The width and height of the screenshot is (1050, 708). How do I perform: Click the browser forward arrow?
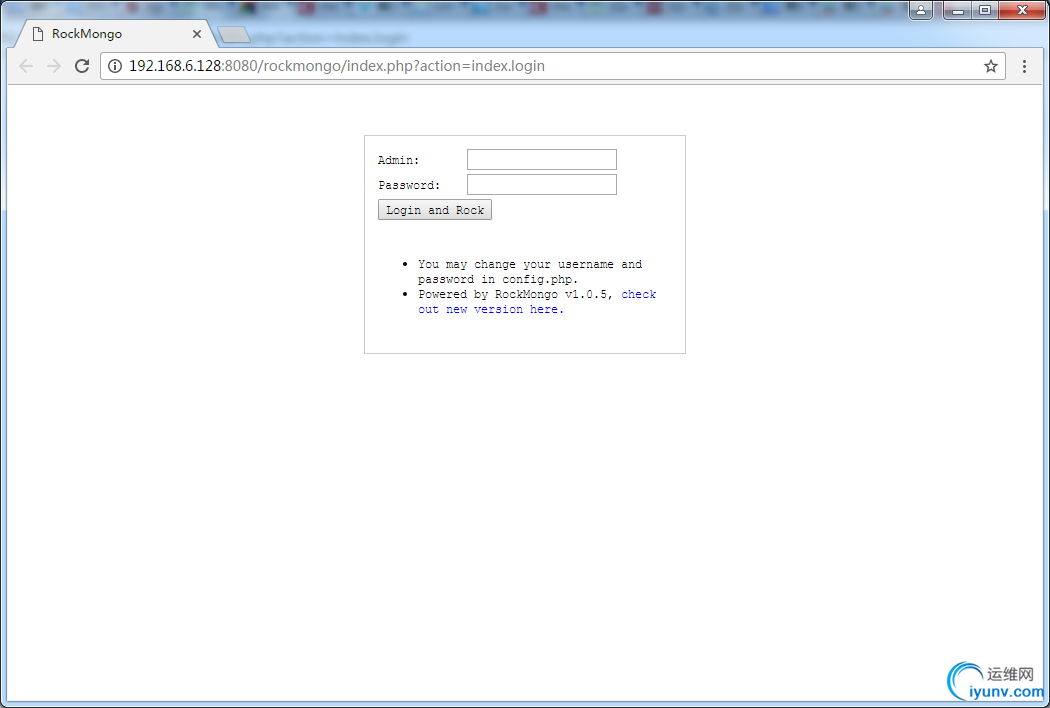pos(54,66)
